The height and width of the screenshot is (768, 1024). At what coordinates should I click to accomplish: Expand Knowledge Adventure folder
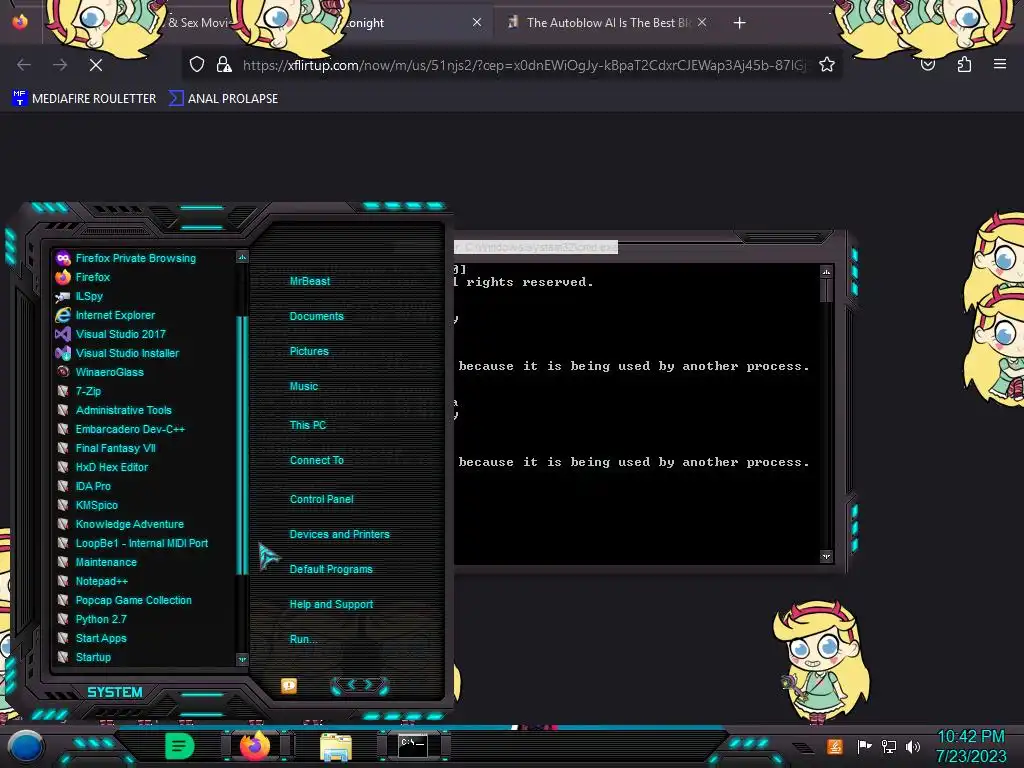120,524
